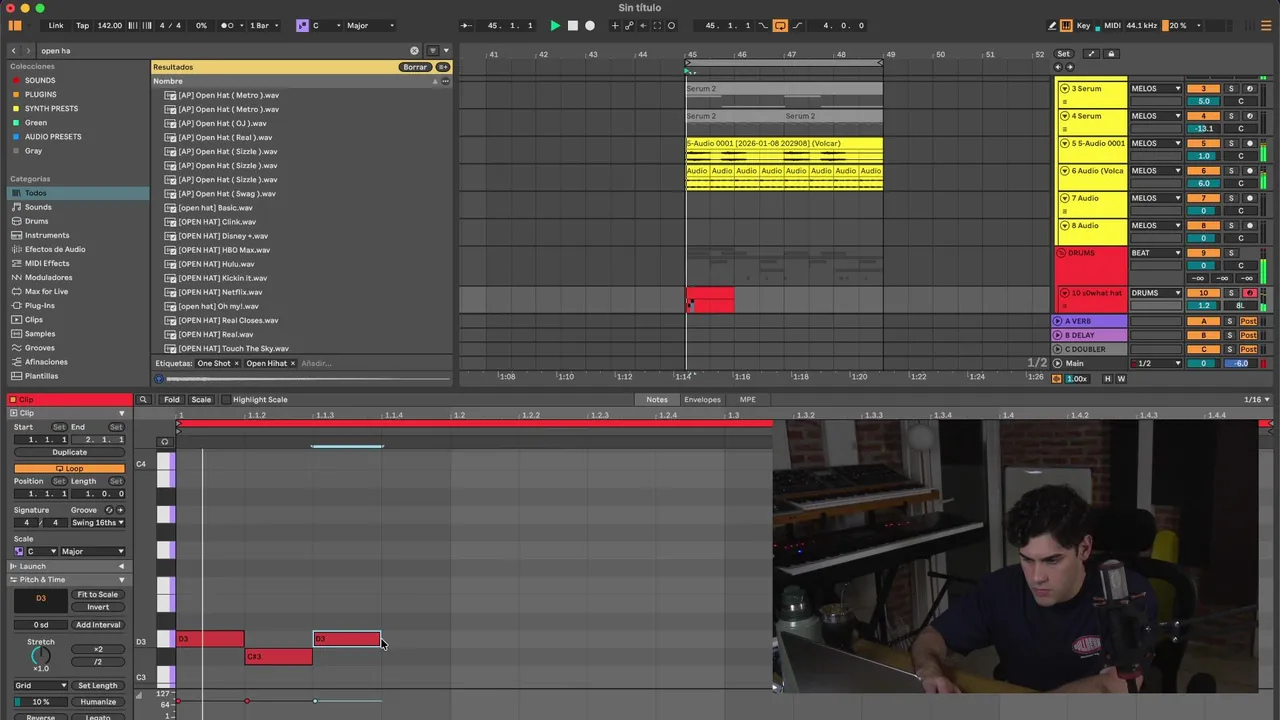
Task: Toggle the clip Loop button
Action: 69,468
